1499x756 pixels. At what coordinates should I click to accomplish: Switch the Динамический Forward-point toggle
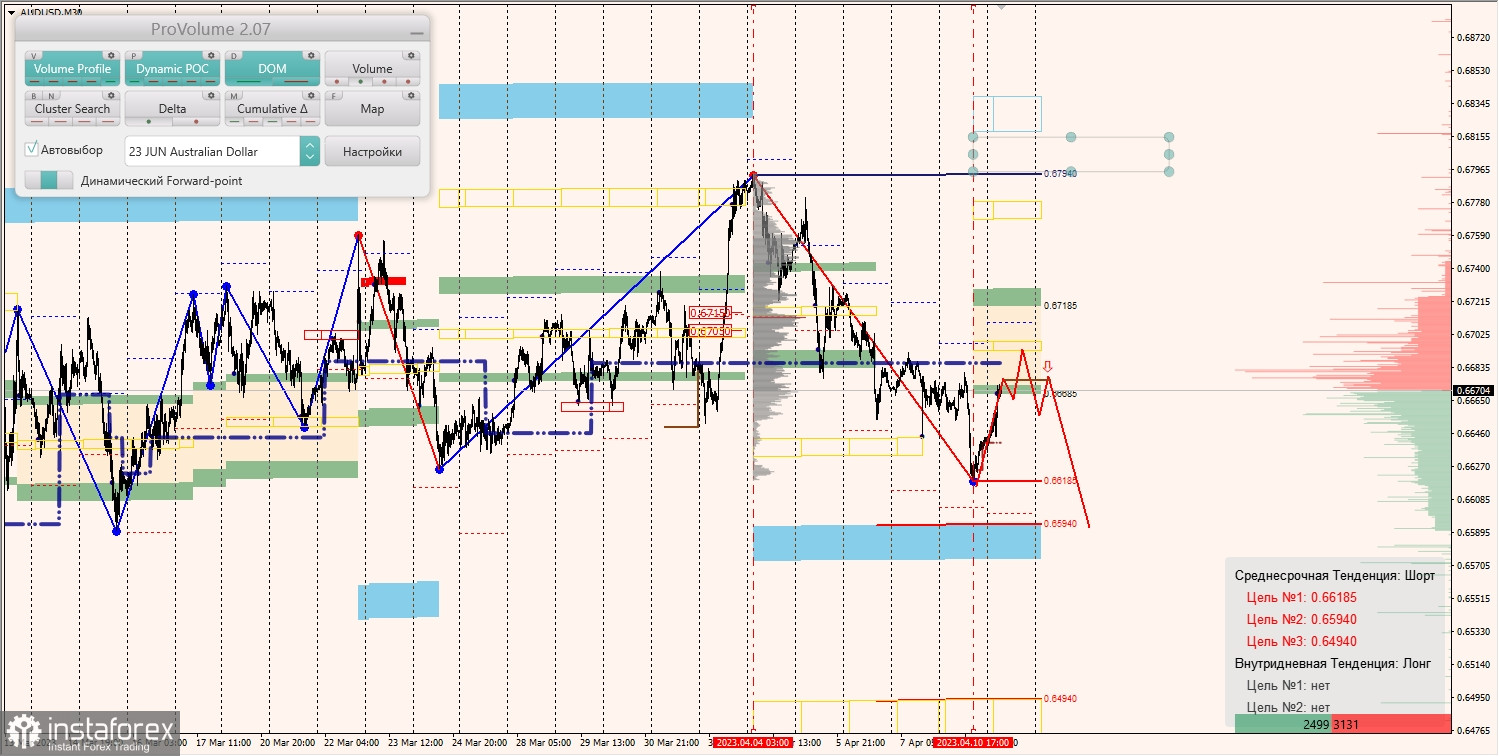tap(49, 181)
